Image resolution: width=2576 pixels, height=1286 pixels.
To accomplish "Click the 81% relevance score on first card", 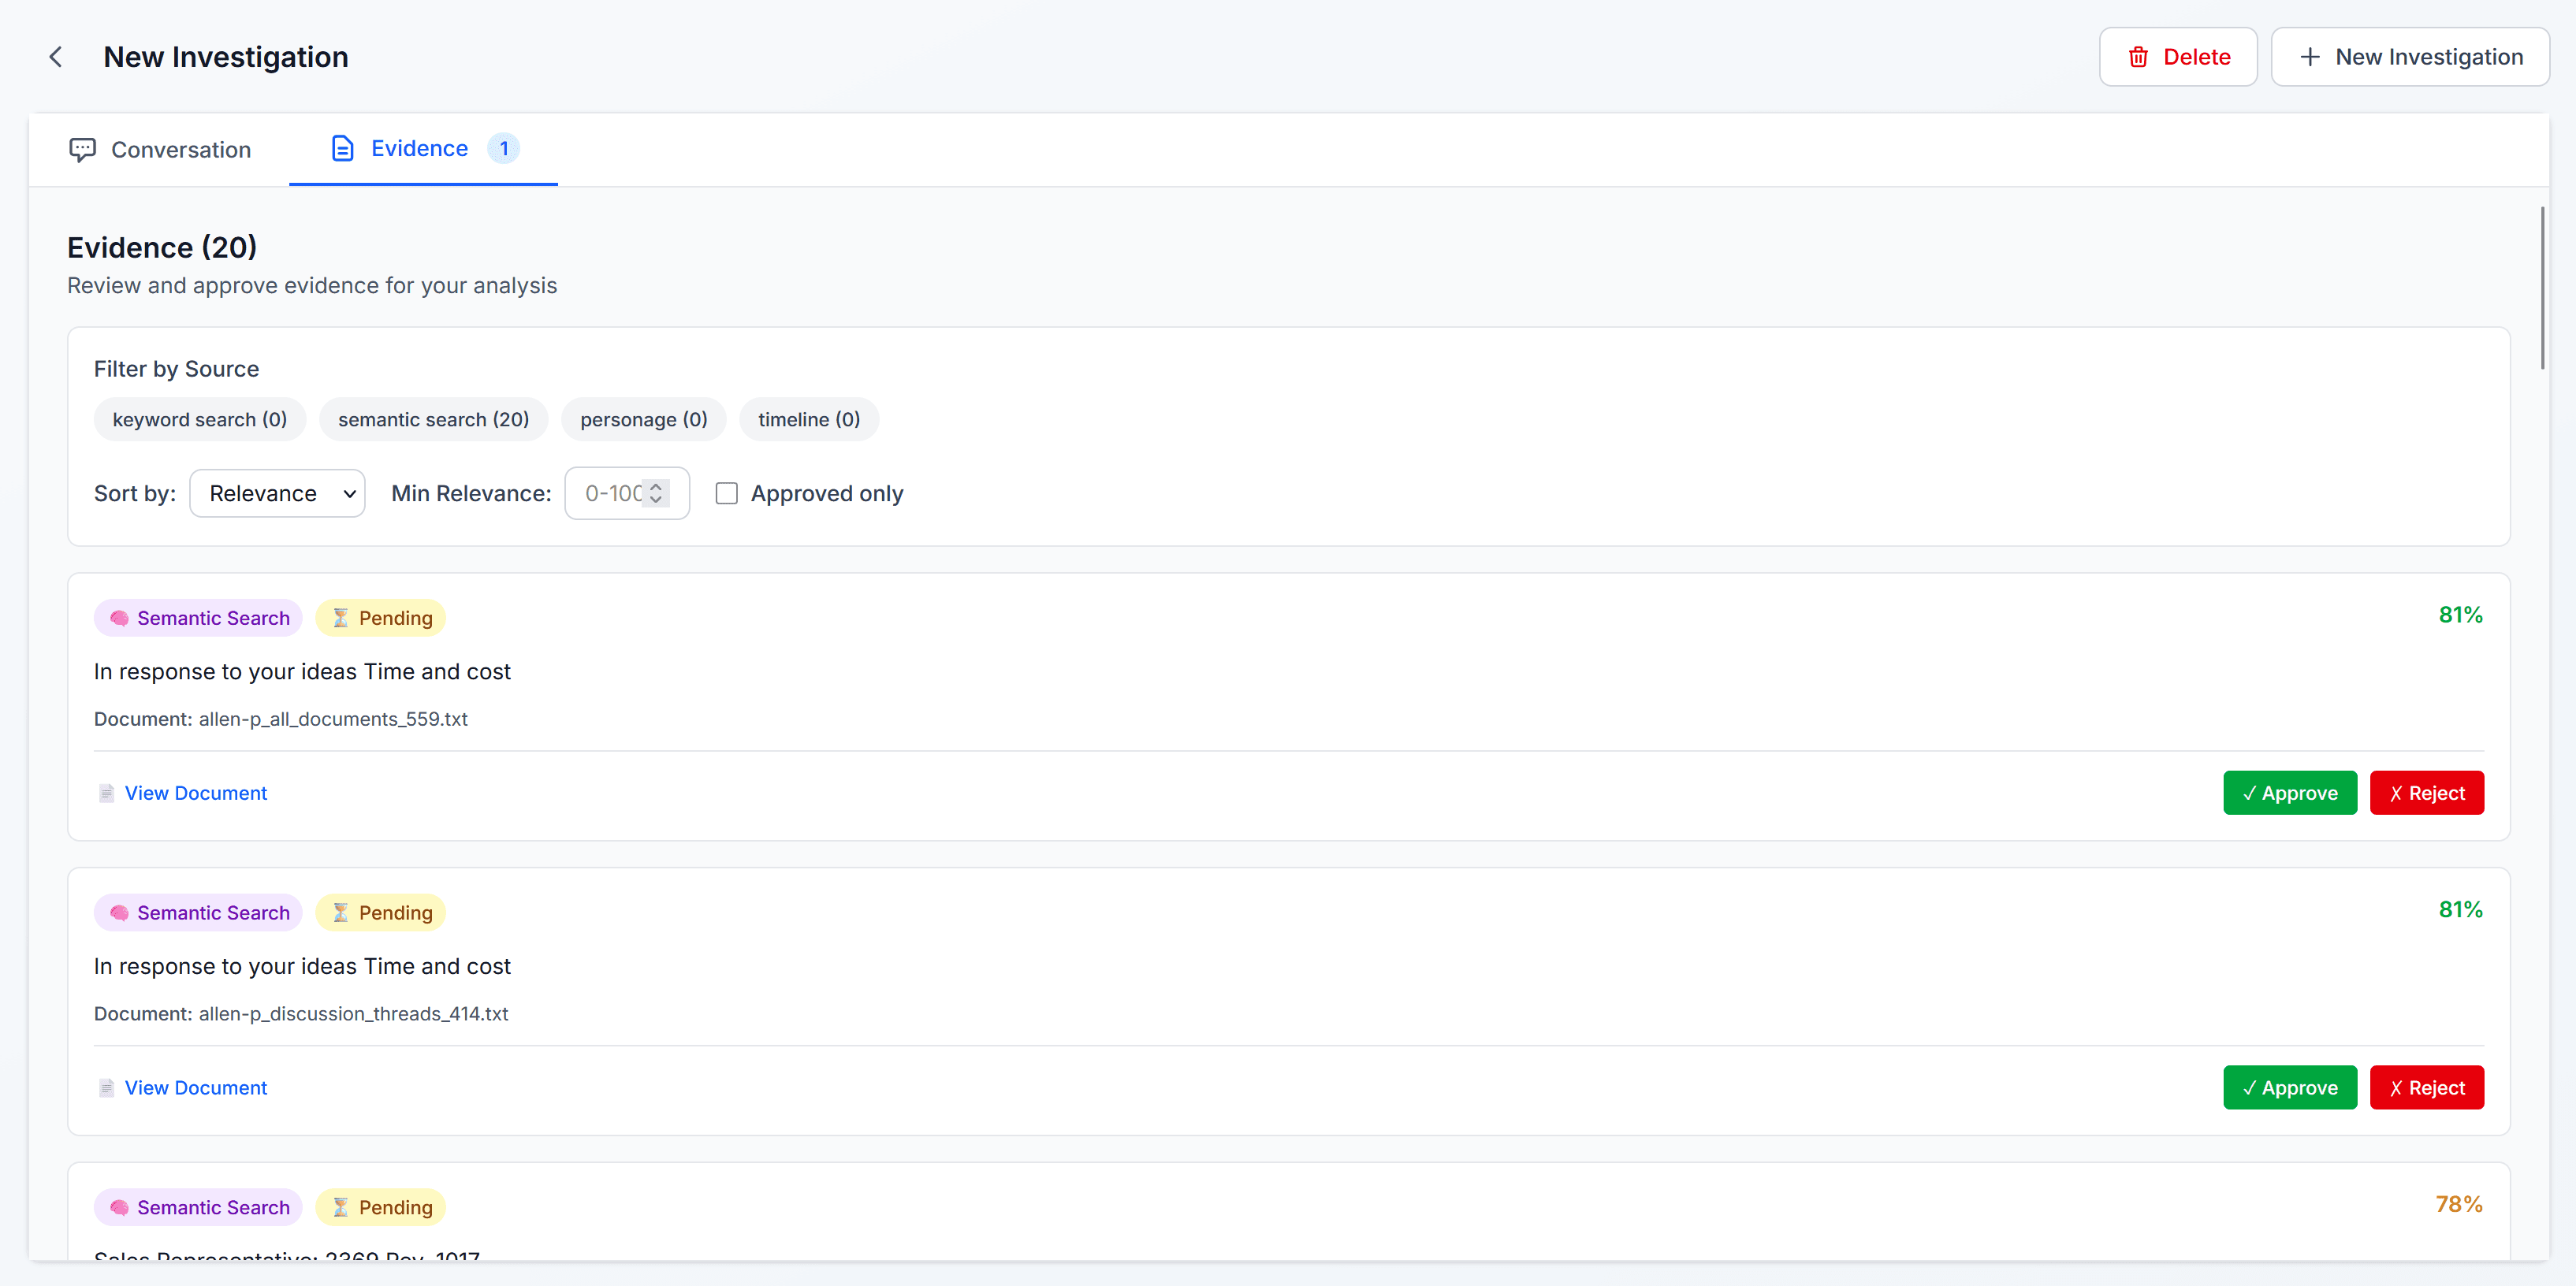I will pos(2460,615).
